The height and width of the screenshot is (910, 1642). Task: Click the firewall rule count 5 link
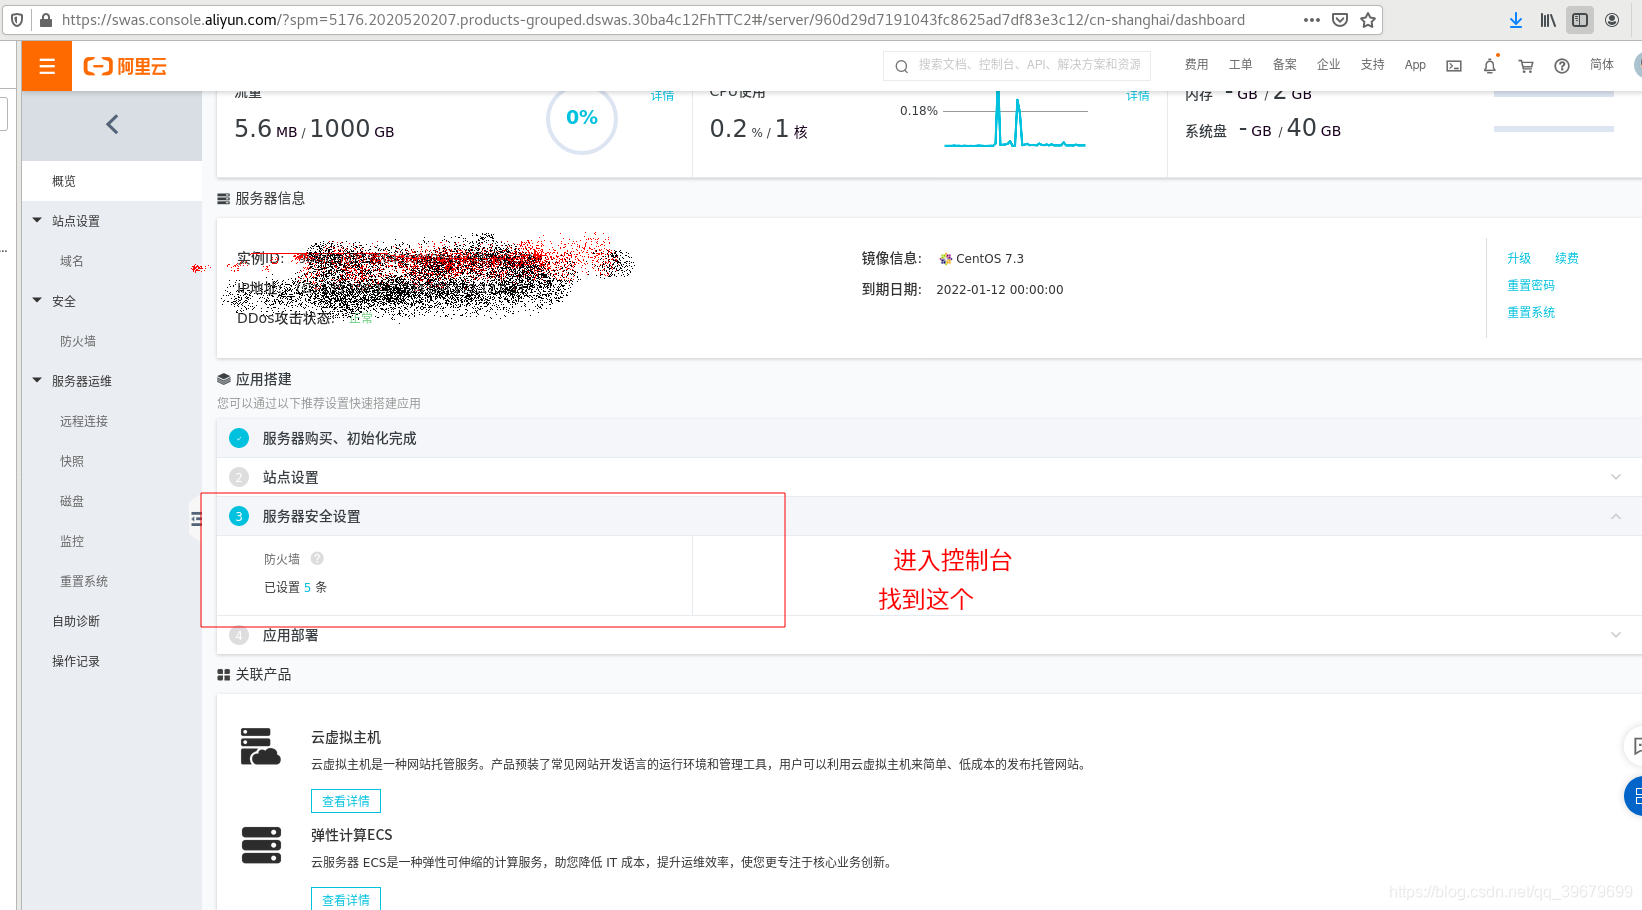[x=307, y=588]
